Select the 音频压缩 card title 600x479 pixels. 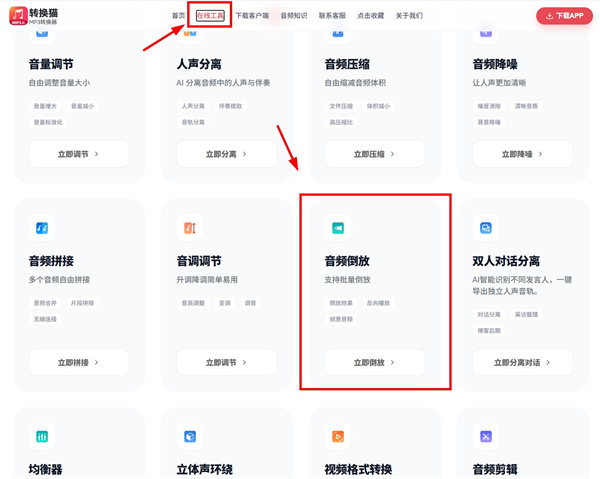tap(347, 64)
